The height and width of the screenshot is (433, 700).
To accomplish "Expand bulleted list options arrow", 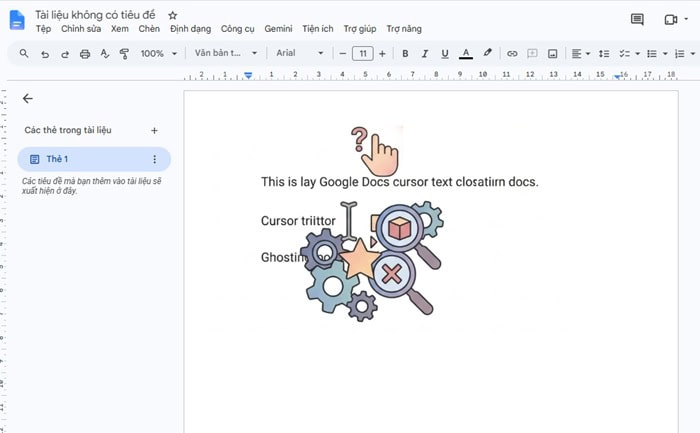I will point(665,54).
